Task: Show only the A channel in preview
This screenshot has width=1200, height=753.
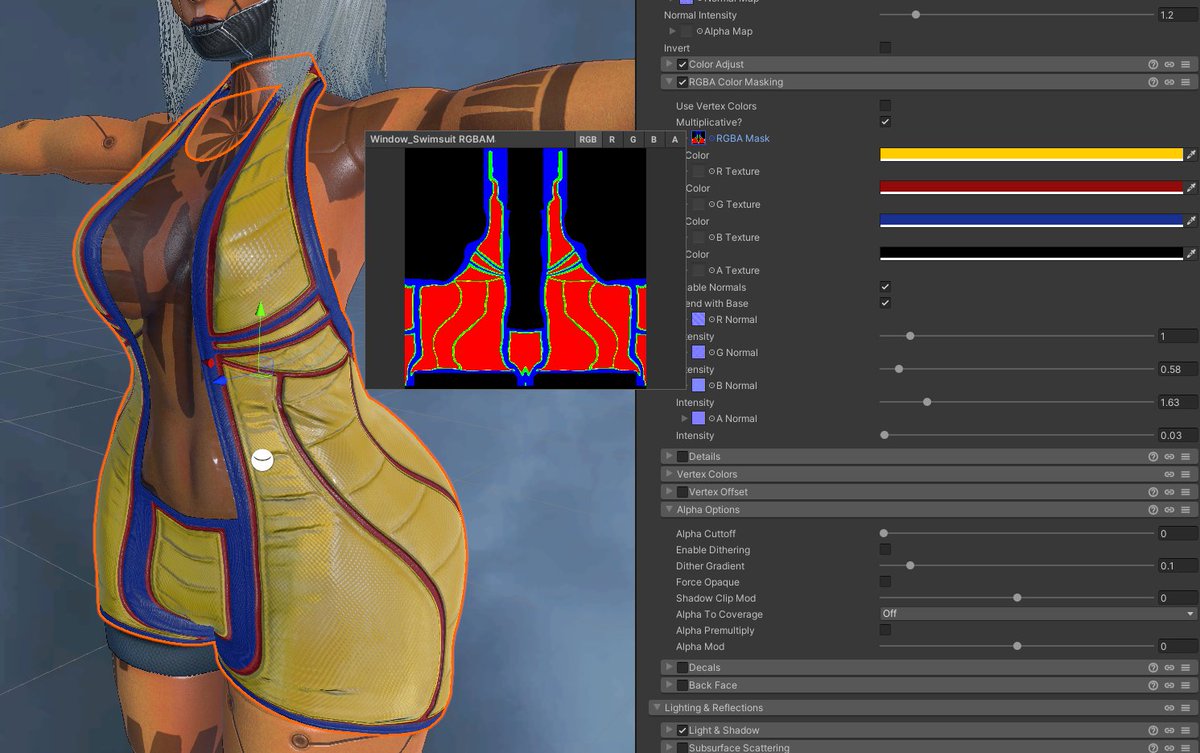Action: (675, 139)
